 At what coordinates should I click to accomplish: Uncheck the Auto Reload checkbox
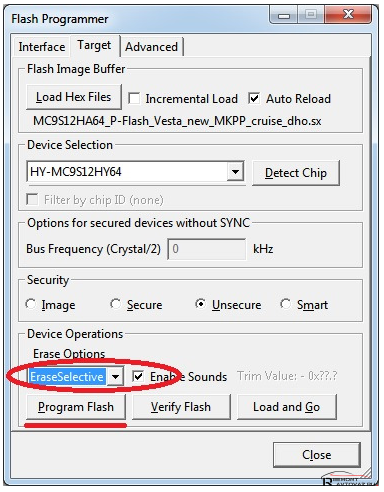click(x=254, y=98)
